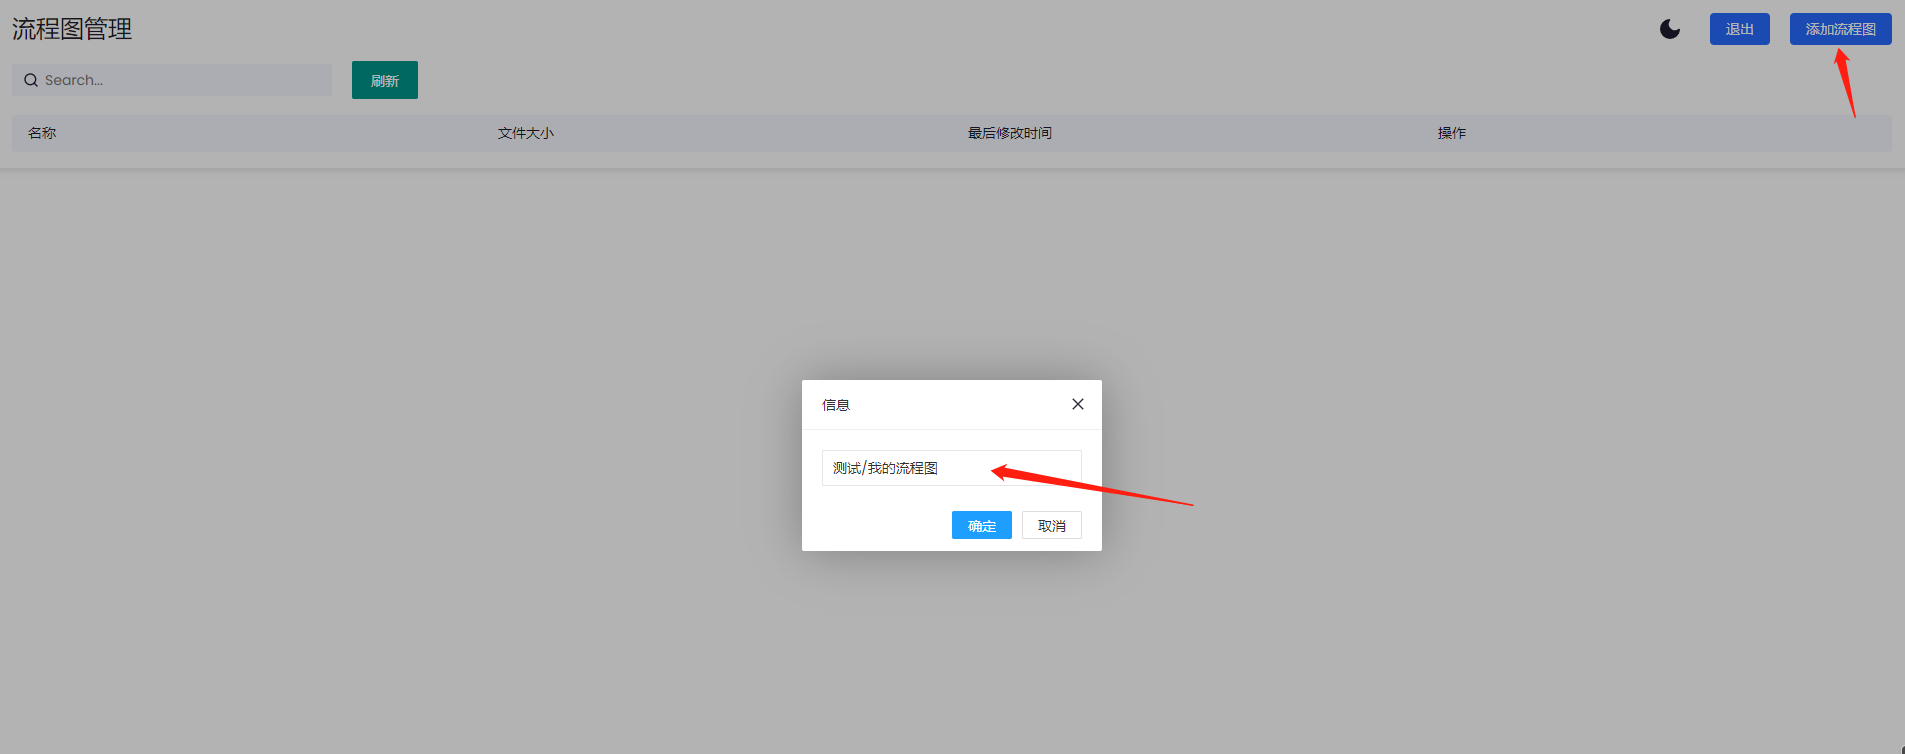Click the 最后修改时间 column header
The height and width of the screenshot is (754, 1905).
tap(1010, 133)
